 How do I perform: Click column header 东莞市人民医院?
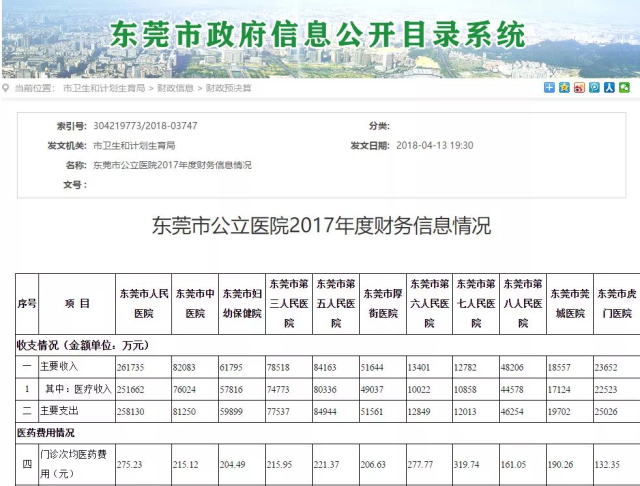point(144,304)
